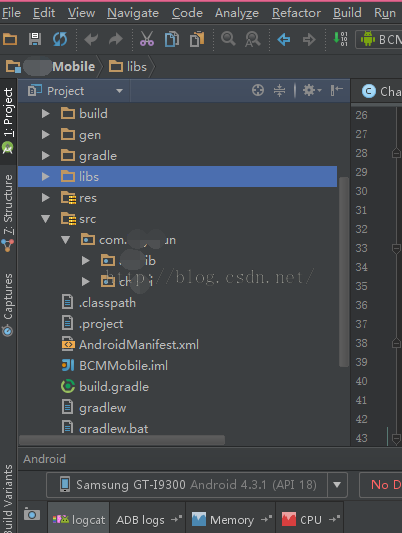Screen dimensions: 402x533
Task: Click the Copy icon in toolbar
Action: [172, 39]
